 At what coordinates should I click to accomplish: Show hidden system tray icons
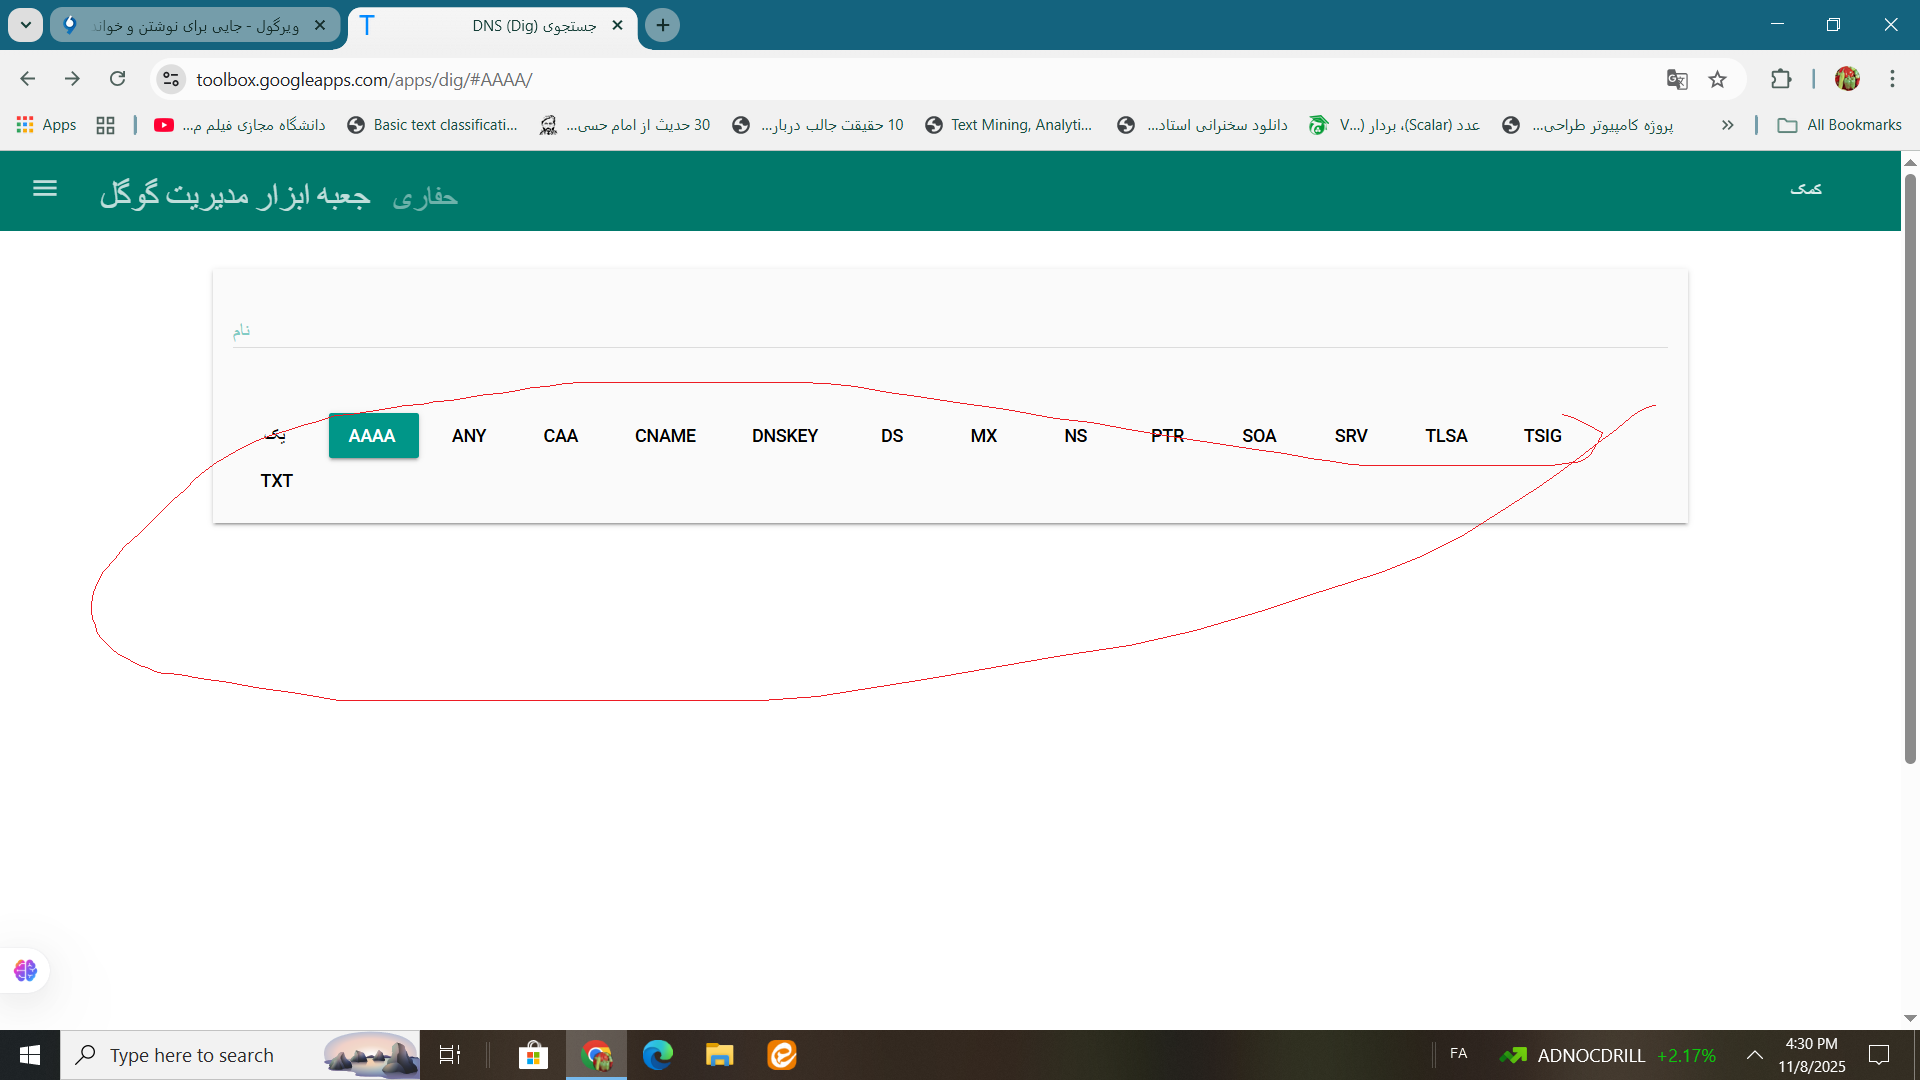click(x=1755, y=1055)
